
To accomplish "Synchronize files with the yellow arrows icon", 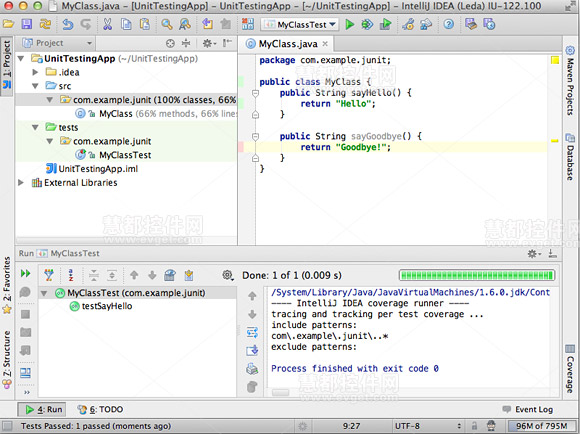I will tap(45, 24).
